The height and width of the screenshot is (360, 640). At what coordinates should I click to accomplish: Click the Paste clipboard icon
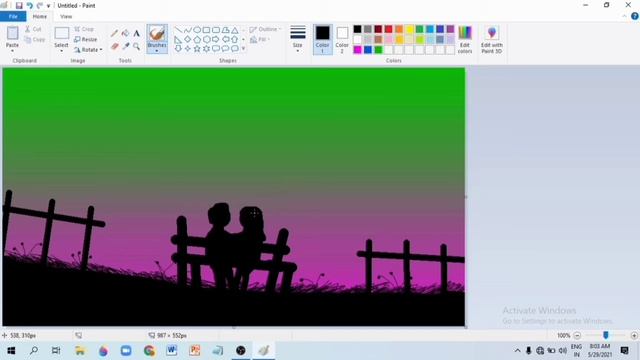12,33
